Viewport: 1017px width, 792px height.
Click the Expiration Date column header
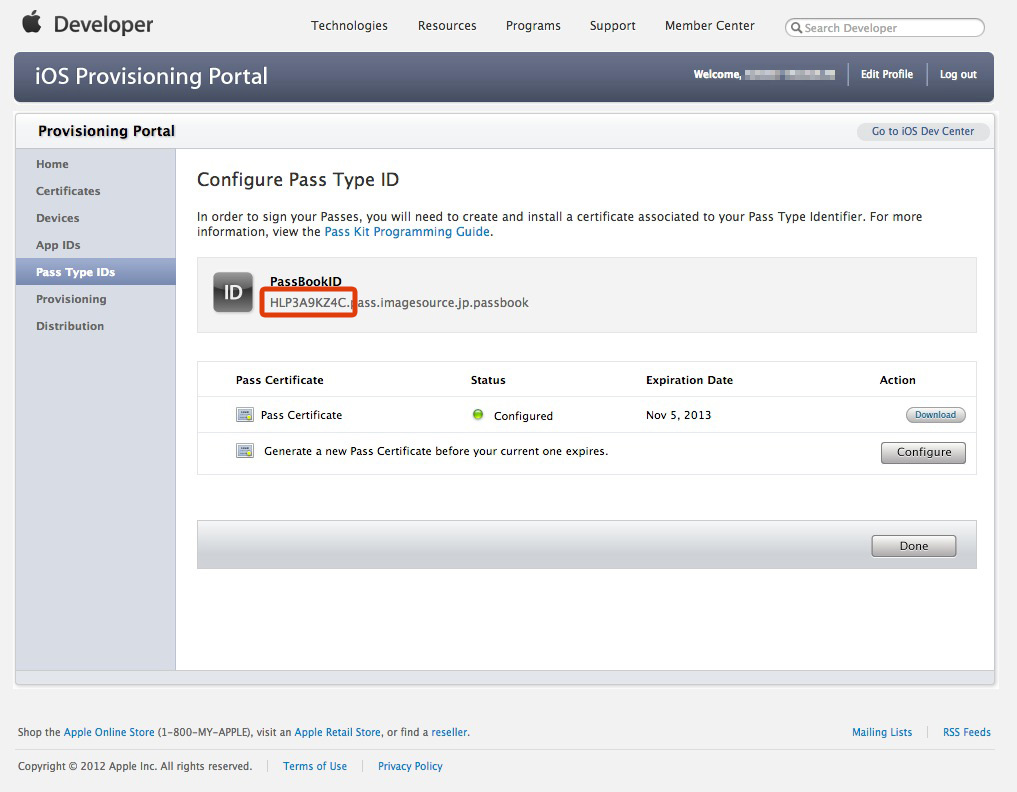pos(689,380)
